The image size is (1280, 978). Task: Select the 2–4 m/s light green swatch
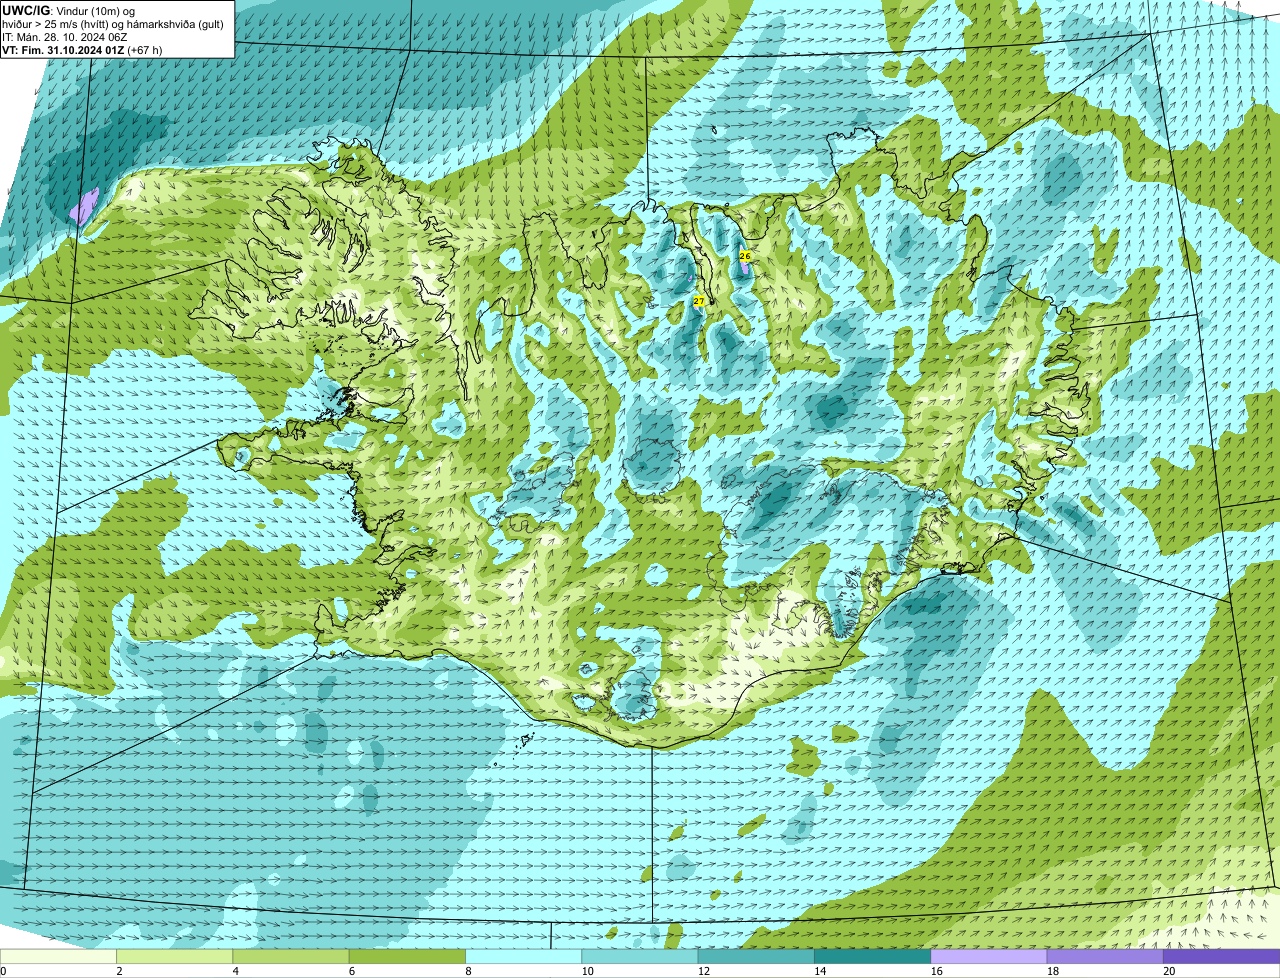(x=175, y=957)
